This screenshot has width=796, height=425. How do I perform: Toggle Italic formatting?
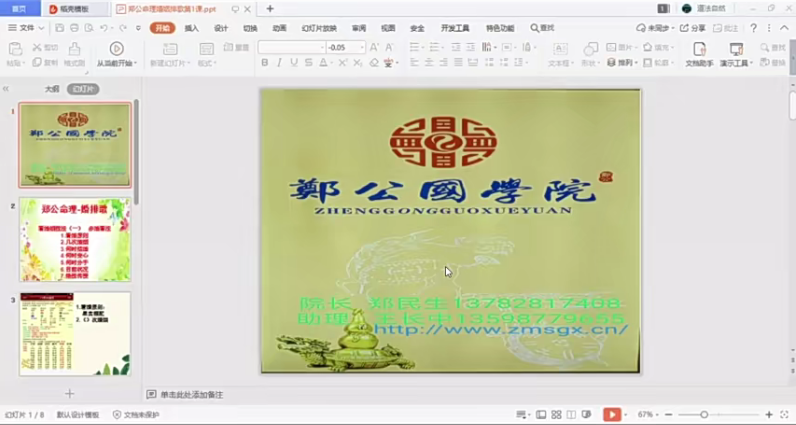279,62
